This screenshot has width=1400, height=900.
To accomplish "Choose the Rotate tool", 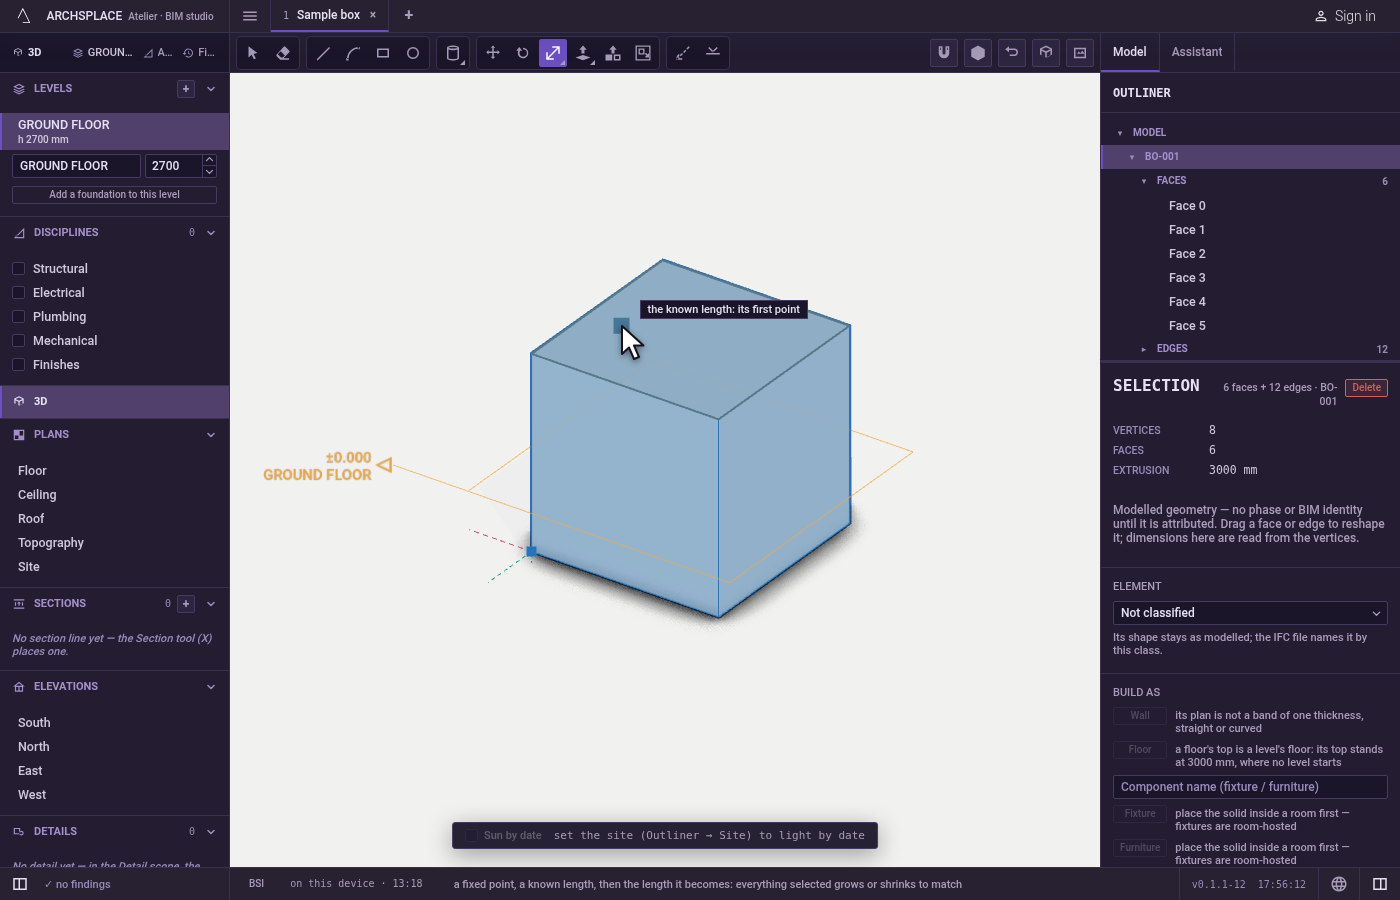I will click(x=523, y=53).
